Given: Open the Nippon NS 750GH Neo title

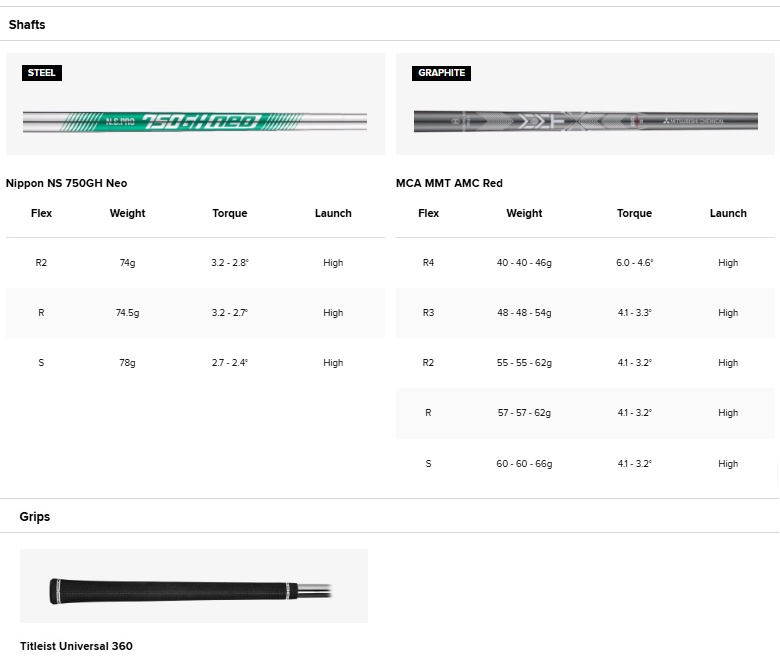Looking at the screenshot, I should [67, 183].
